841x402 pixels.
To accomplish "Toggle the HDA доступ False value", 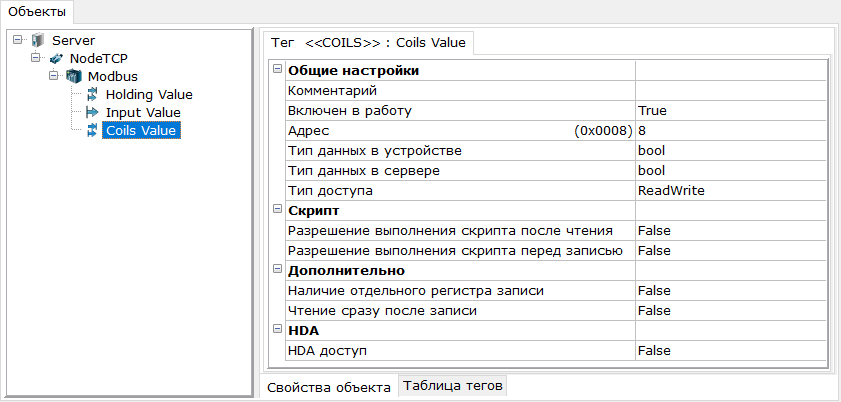I will point(731,351).
